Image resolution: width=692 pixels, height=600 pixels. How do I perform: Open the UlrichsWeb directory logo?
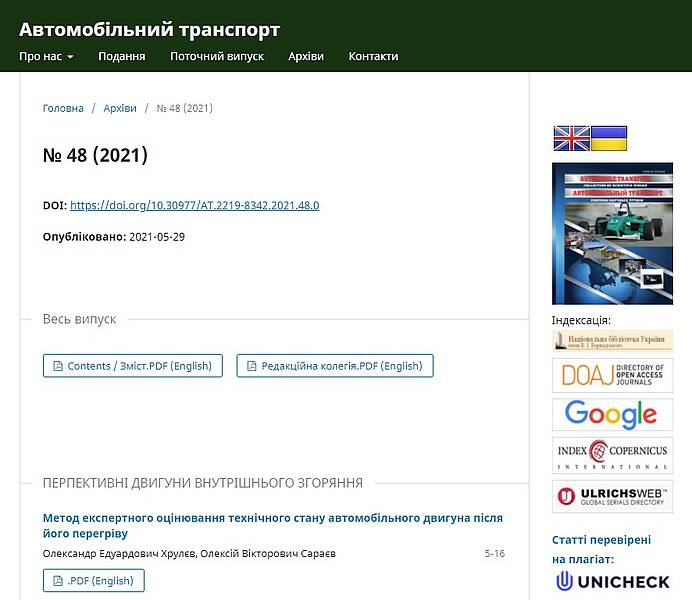point(612,496)
